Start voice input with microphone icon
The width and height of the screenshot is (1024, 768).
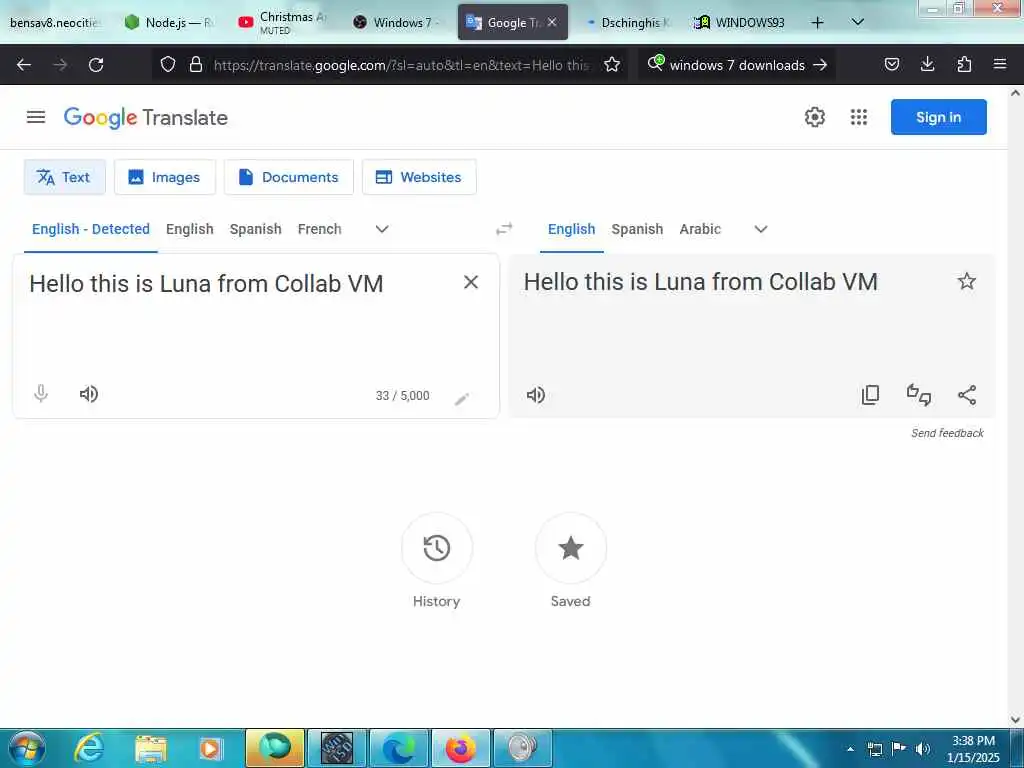click(41, 394)
